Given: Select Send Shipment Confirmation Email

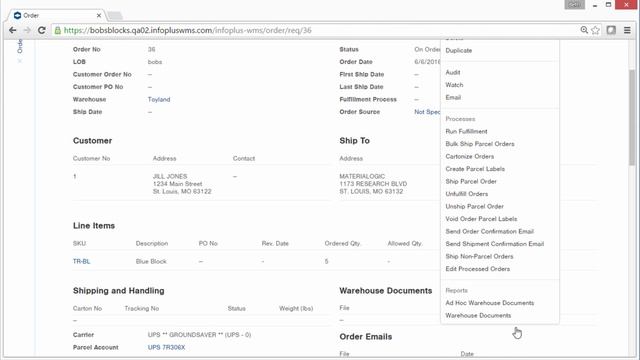Looking at the screenshot, I should pyautogui.click(x=495, y=244).
